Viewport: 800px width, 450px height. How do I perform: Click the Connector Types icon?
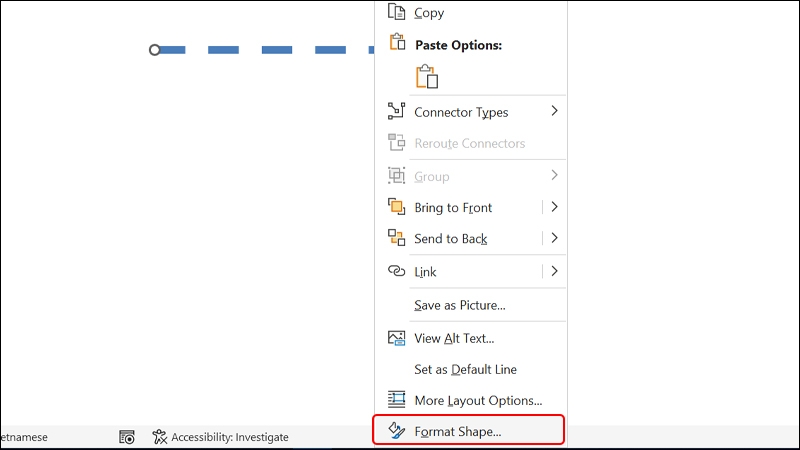(x=396, y=111)
